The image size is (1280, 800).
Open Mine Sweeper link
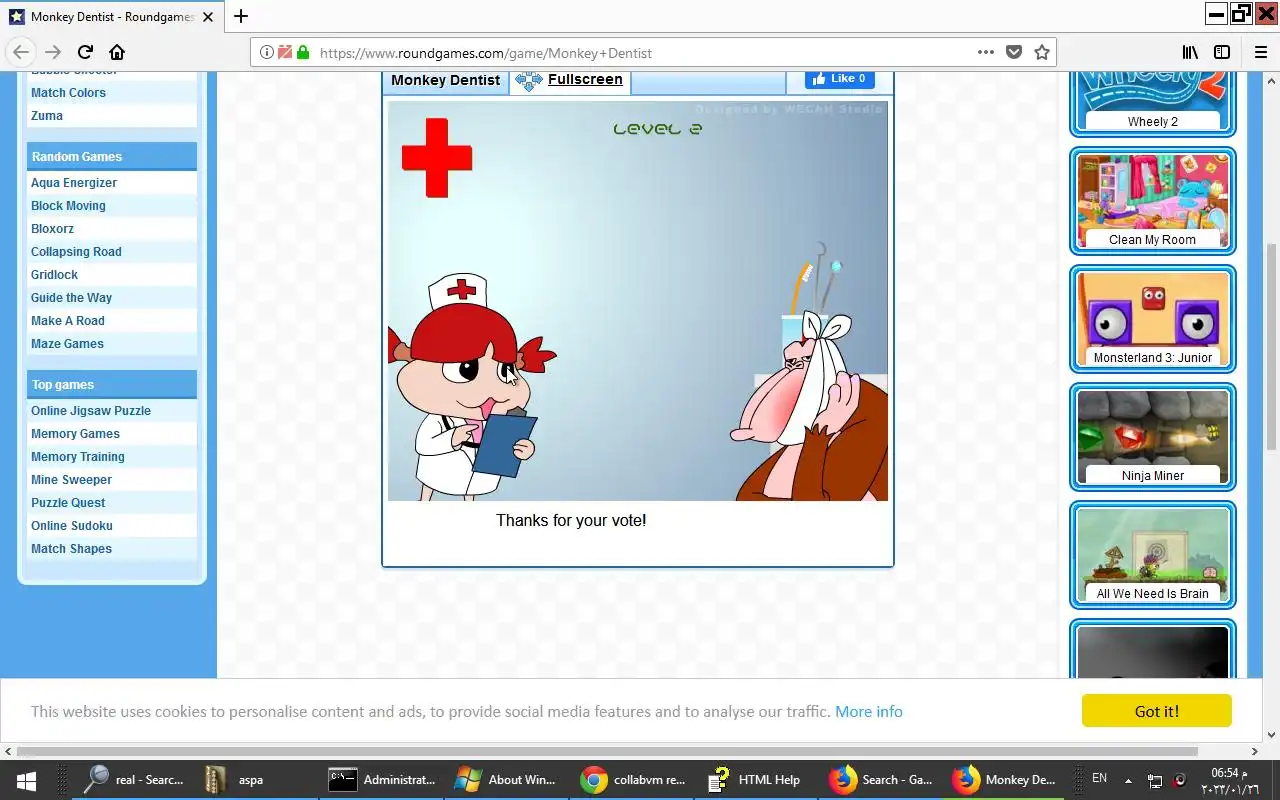[71, 479]
